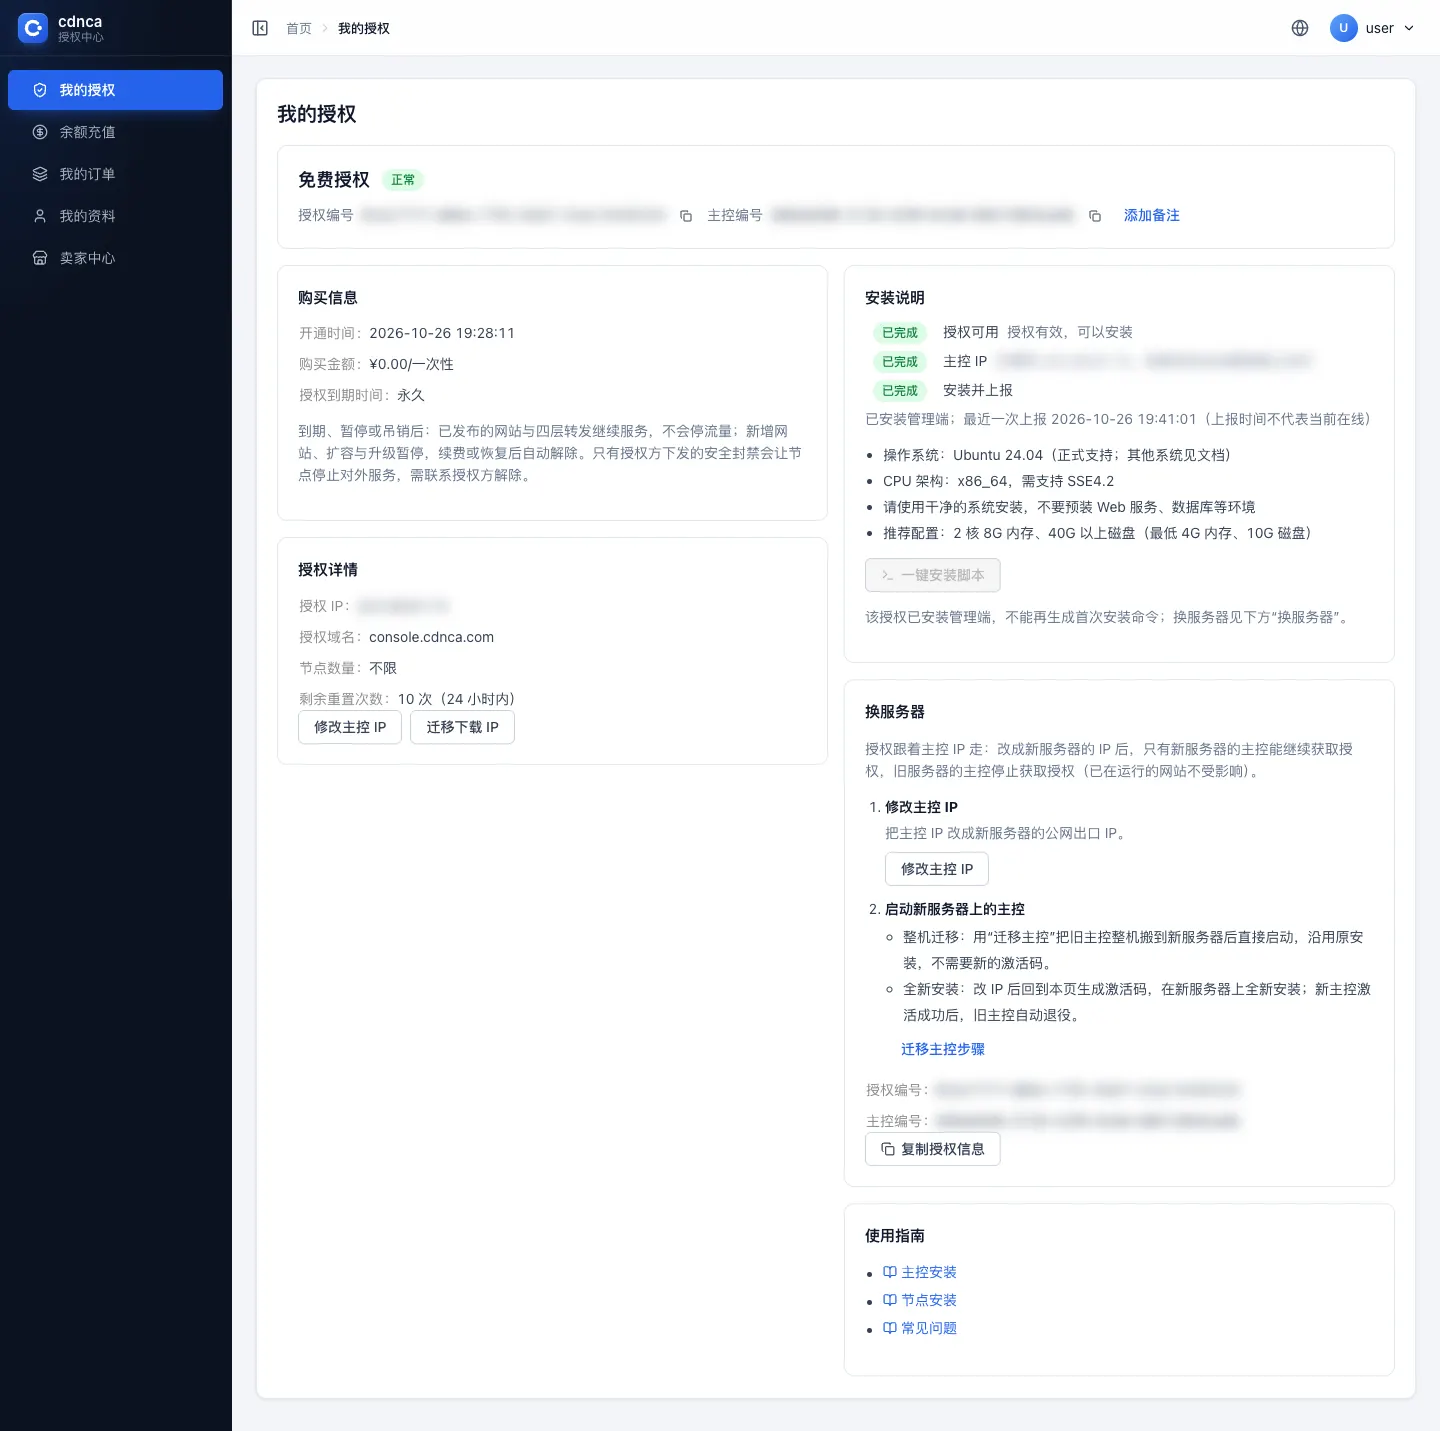Click the 正常 status badge
The height and width of the screenshot is (1431, 1440).
pos(403,180)
